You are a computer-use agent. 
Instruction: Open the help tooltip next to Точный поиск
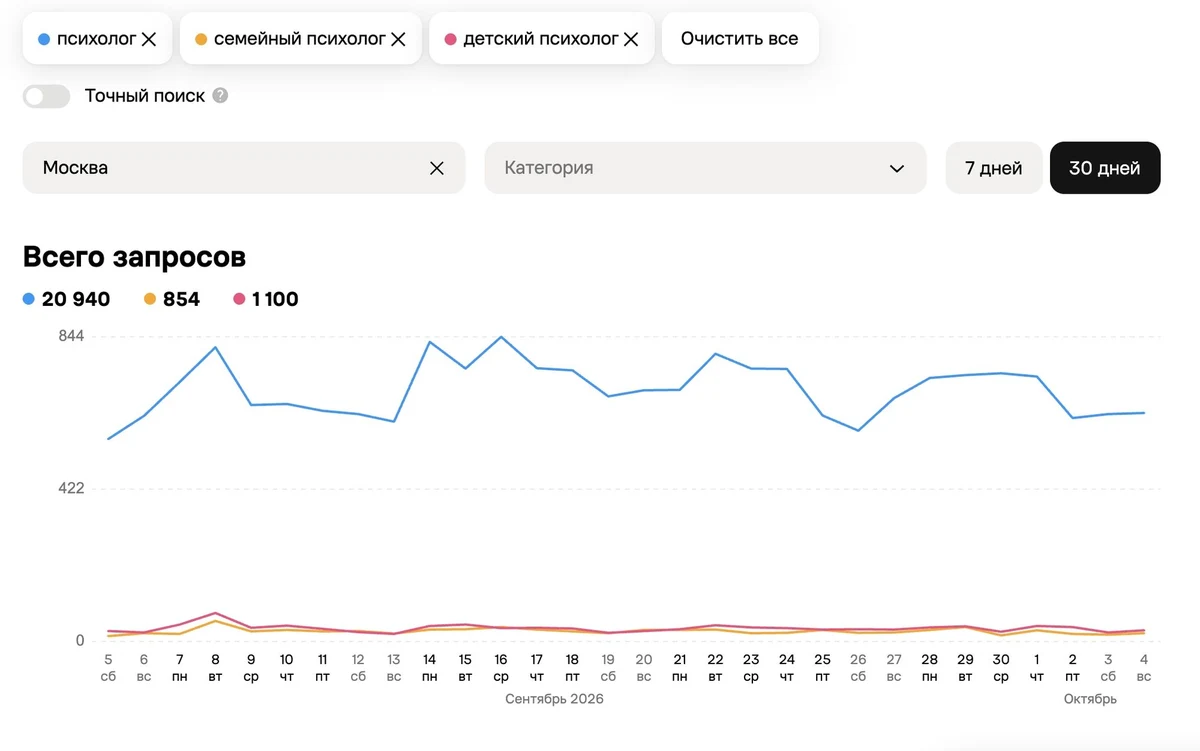(220, 96)
